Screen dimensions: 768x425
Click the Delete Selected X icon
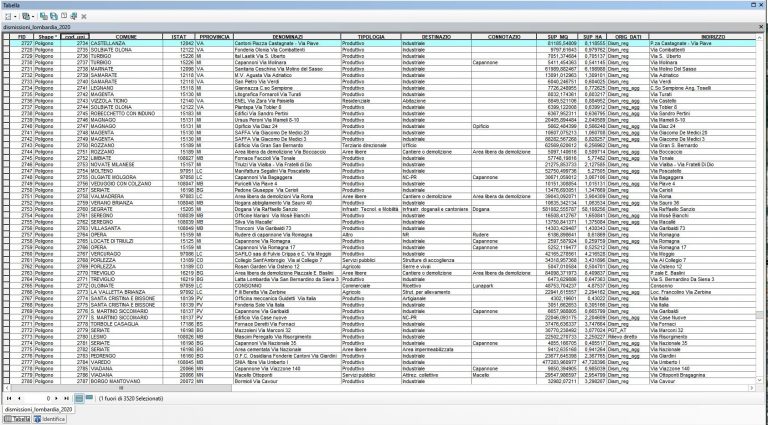pos(84,16)
